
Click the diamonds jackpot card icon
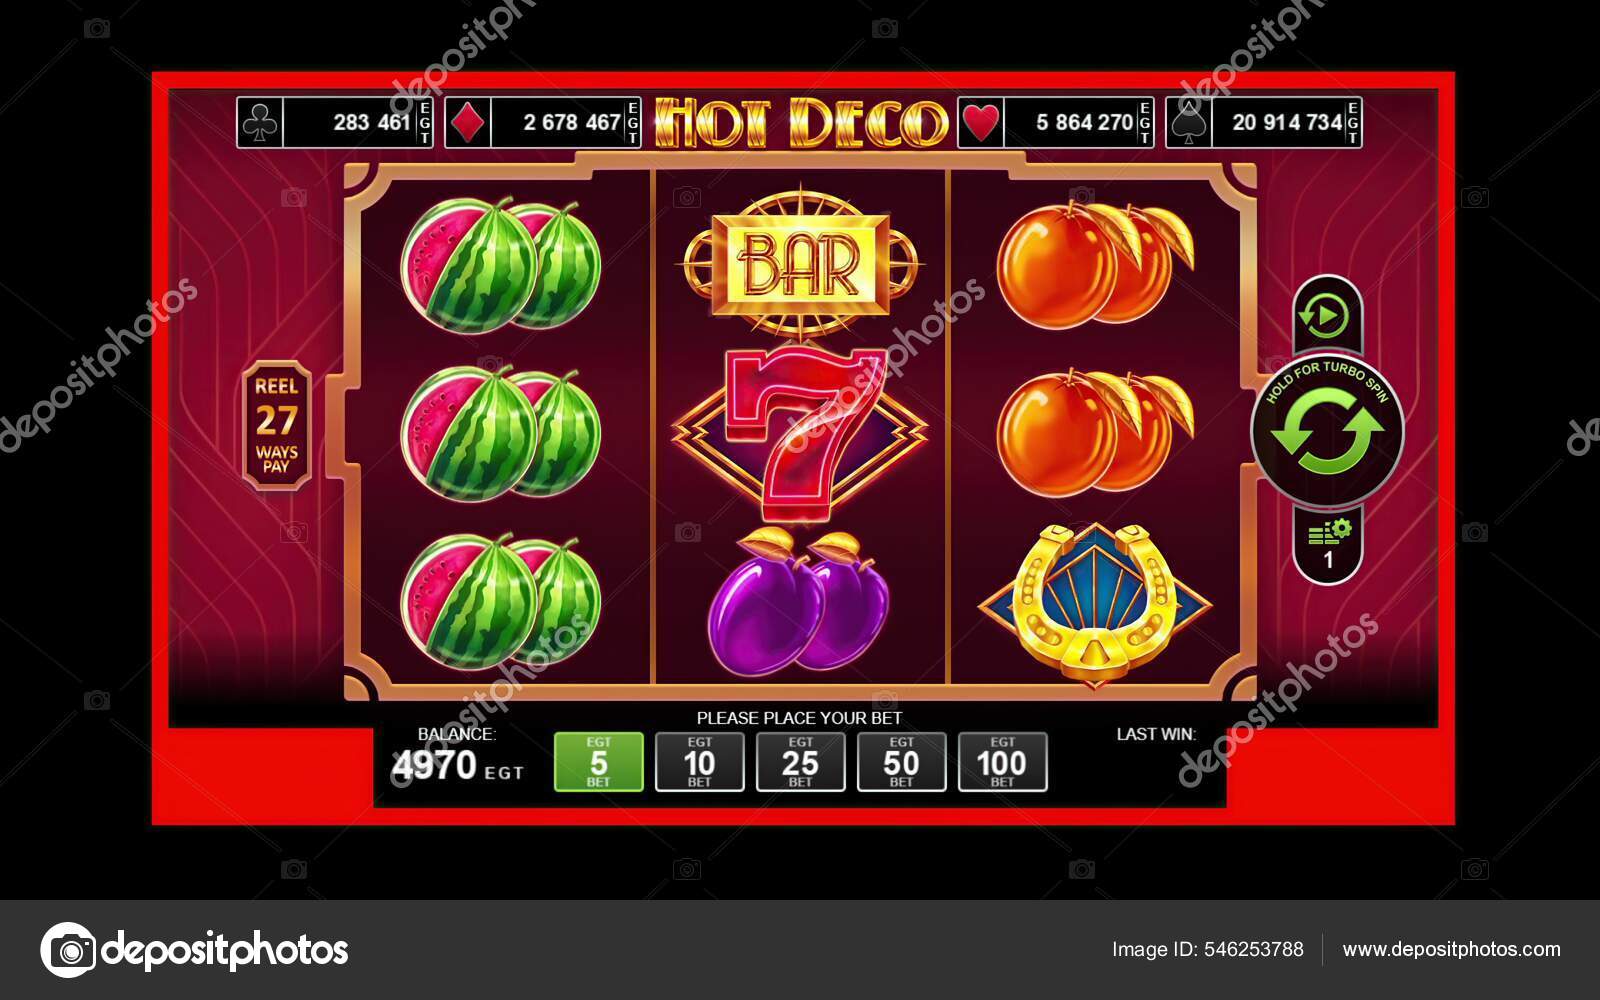(x=468, y=123)
